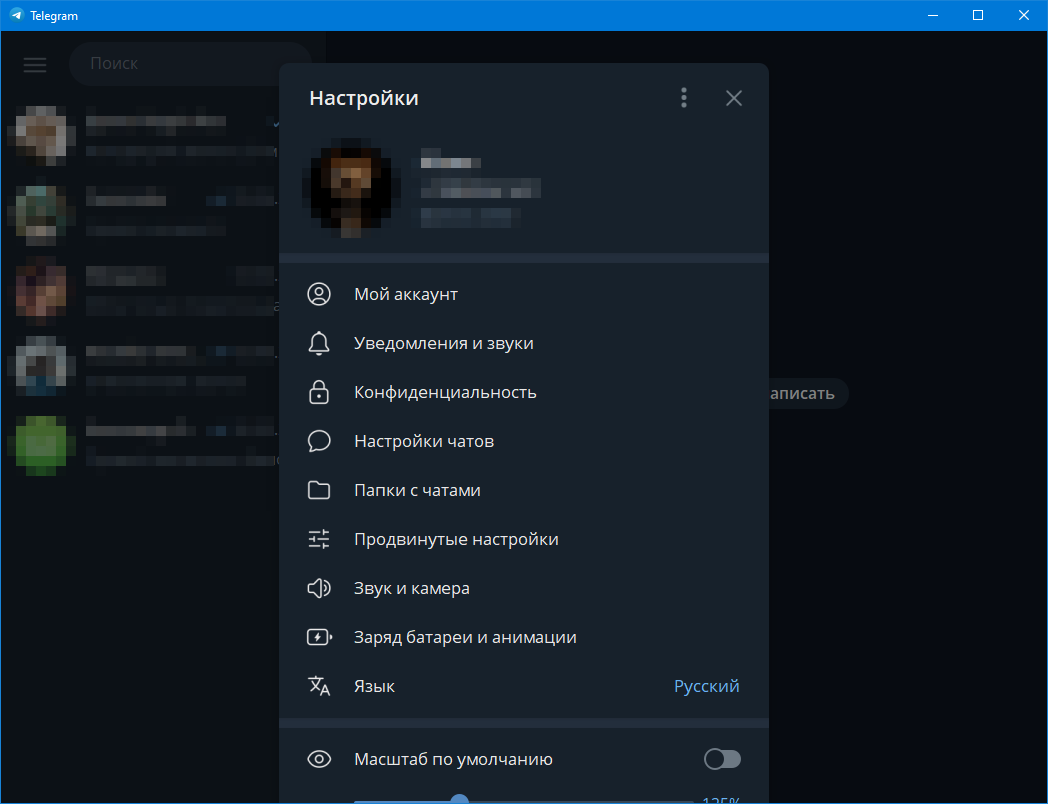This screenshot has height=804, width=1048.
Task: Click the folder icon for chat folders
Action: tap(319, 491)
